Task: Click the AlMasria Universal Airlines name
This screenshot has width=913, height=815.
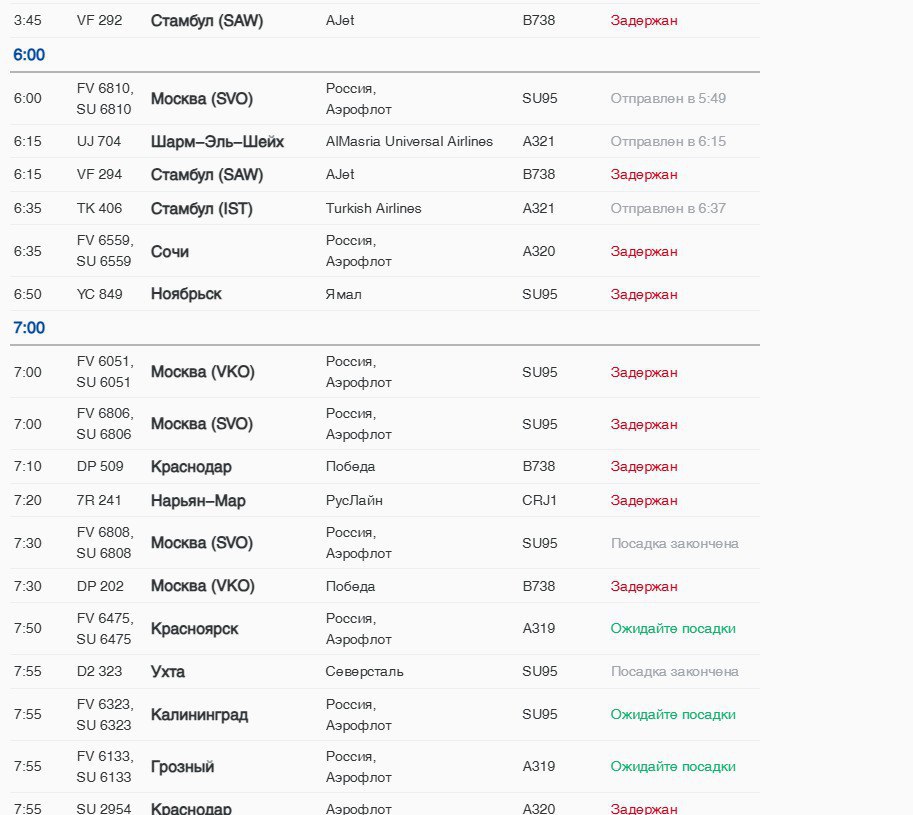Action: [409, 142]
